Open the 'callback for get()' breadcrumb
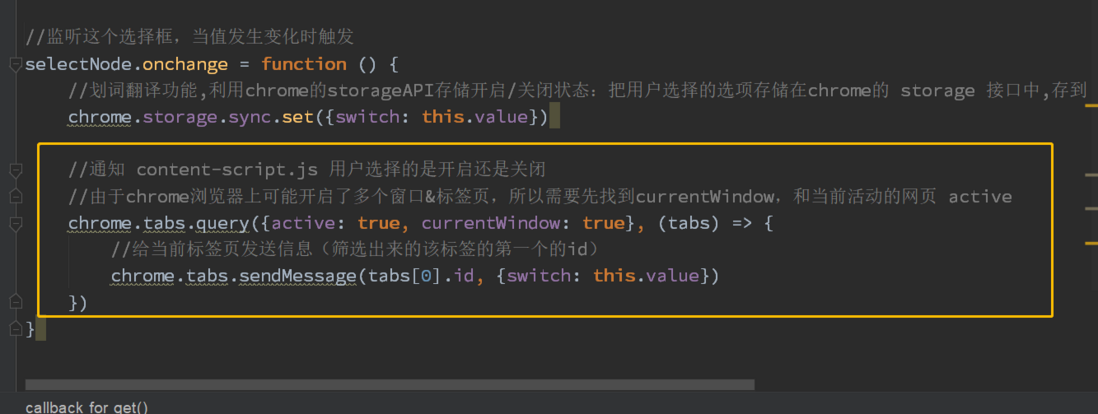This screenshot has width=1098, height=414. (87, 408)
